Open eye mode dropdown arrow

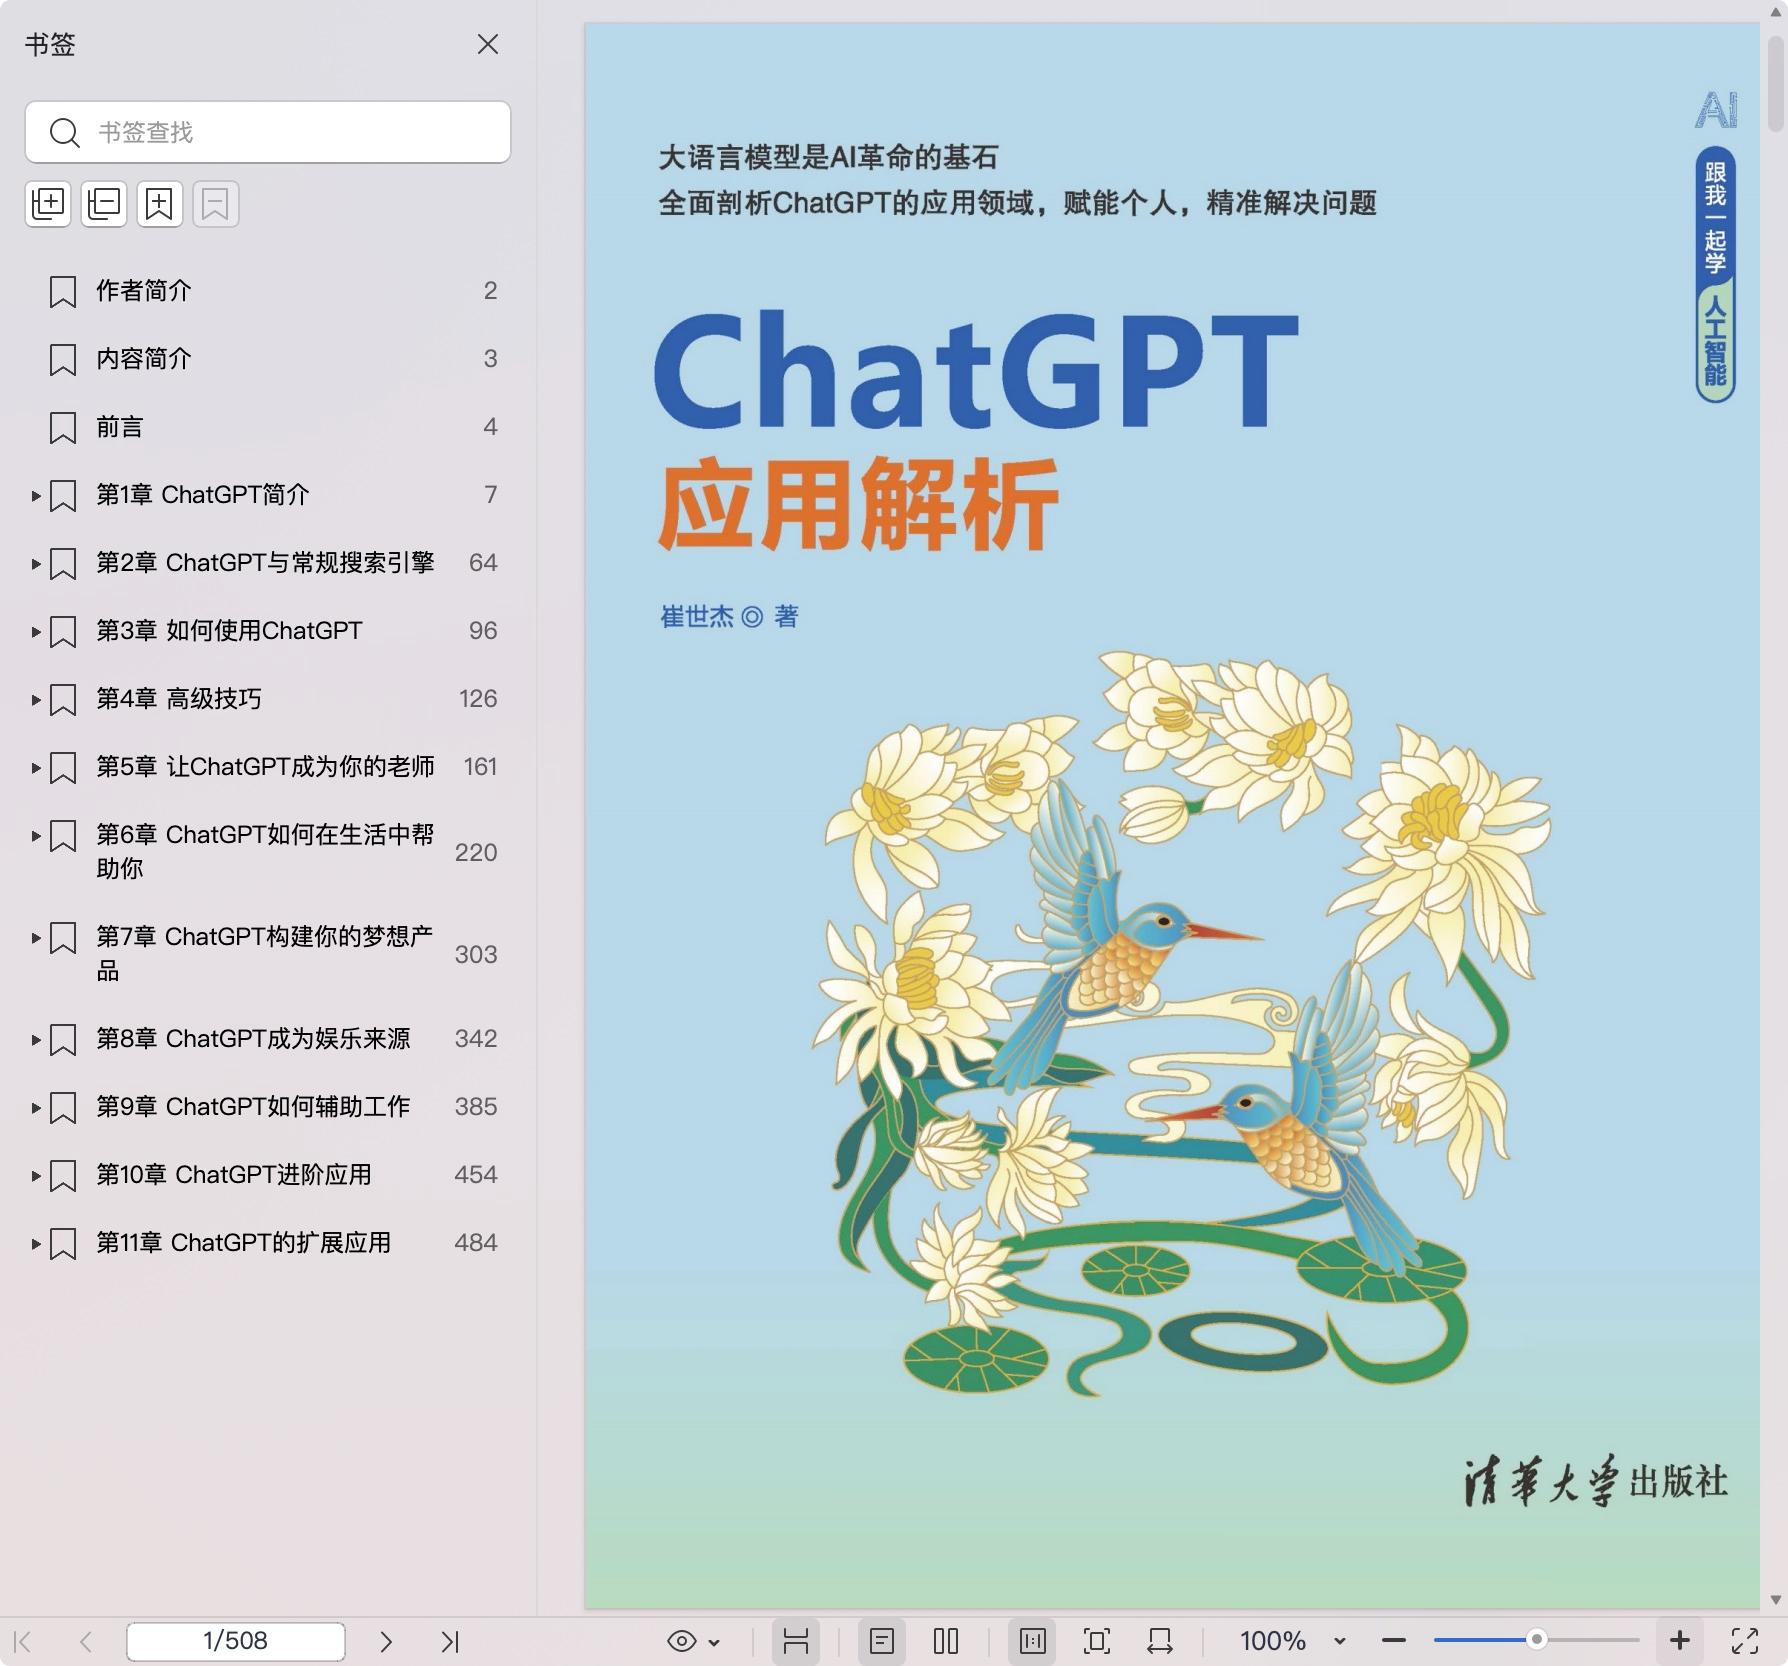coord(714,1642)
